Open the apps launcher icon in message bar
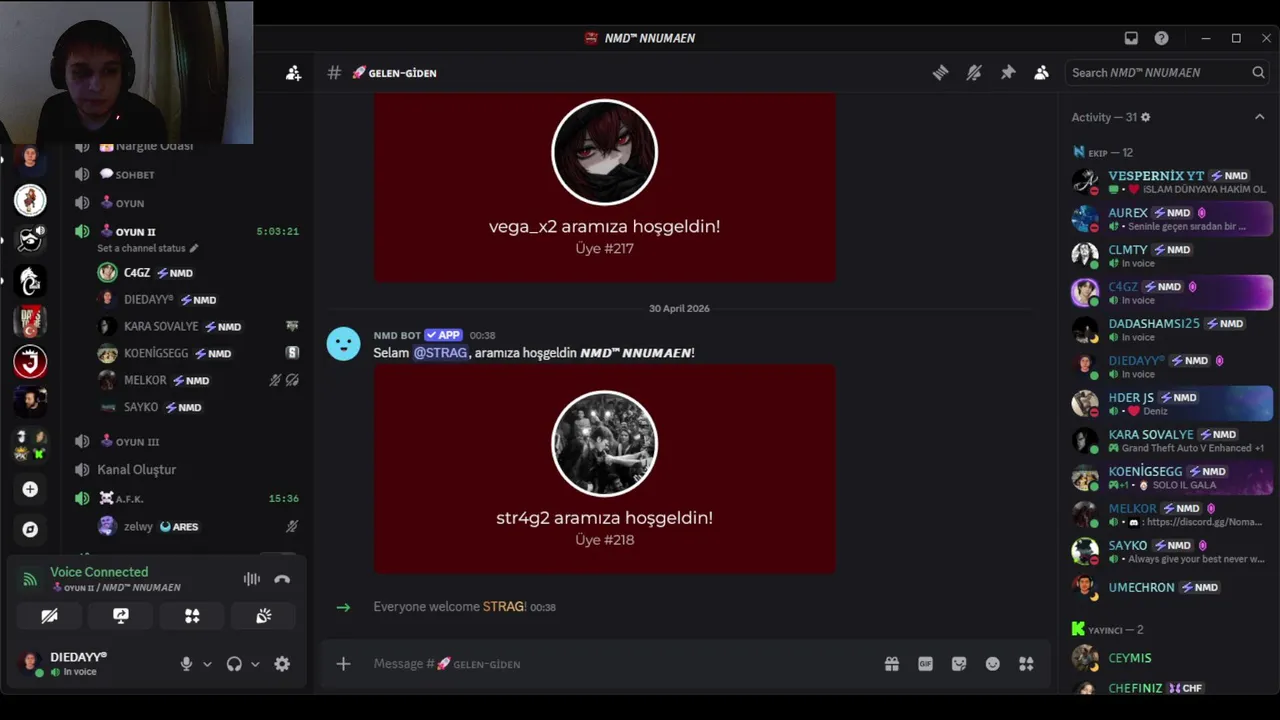 (x=1026, y=663)
